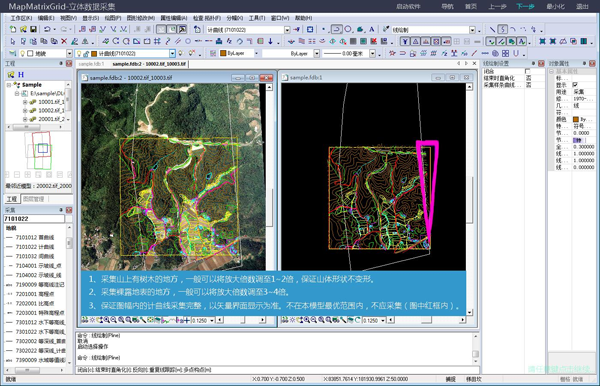Click the Save disk icon in toolbar

click(x=34, y=29)
